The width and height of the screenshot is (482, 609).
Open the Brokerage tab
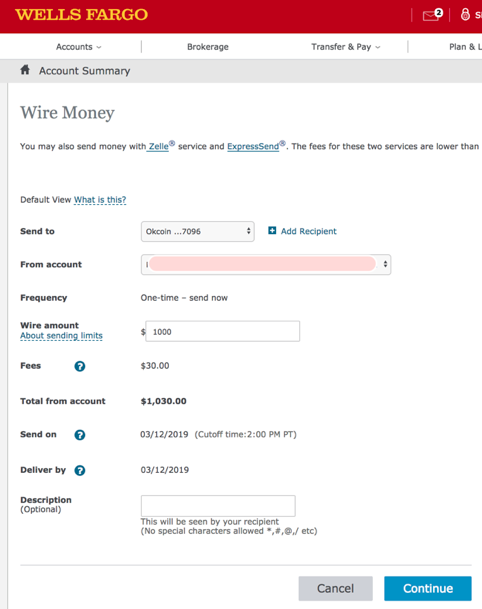[208, 47]
